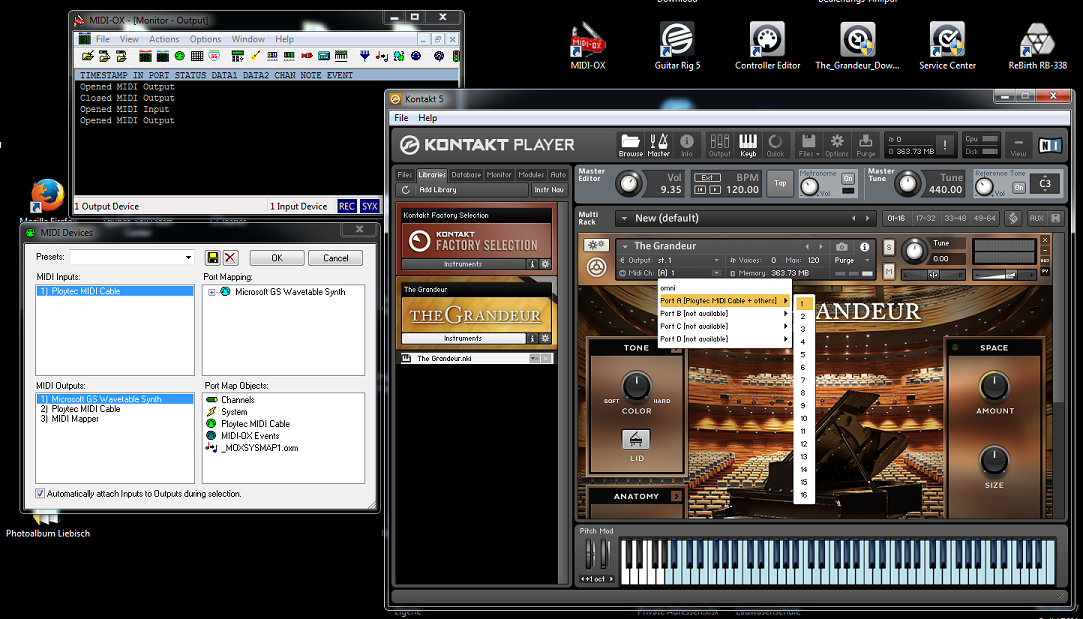The width and height of the screenshot is (1083, 619).
Task: Open the Quick-load browser icon
Action: click(x=776, y=145)
